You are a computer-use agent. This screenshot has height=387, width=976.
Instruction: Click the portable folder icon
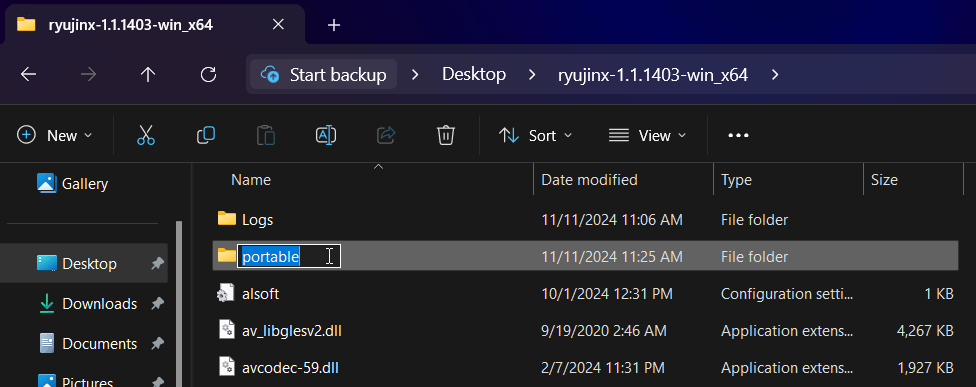227,255
